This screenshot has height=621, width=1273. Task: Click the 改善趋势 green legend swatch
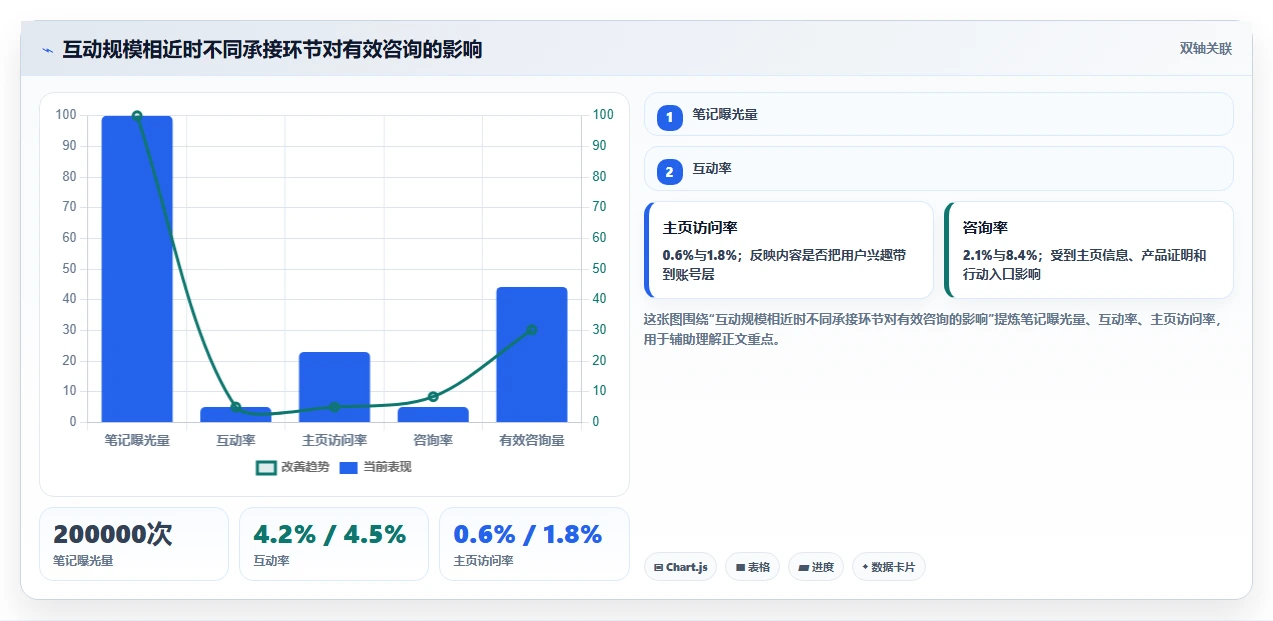266,467
